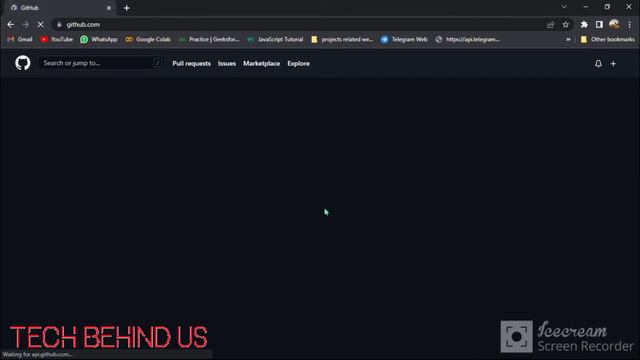This screenshot has height=360, width=640.
Task: Close the GitHub tab
Action: [109, 8]
